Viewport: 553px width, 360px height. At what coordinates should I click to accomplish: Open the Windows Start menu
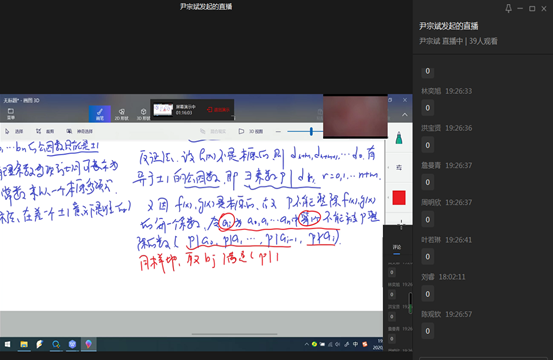[x=7, y=344]
